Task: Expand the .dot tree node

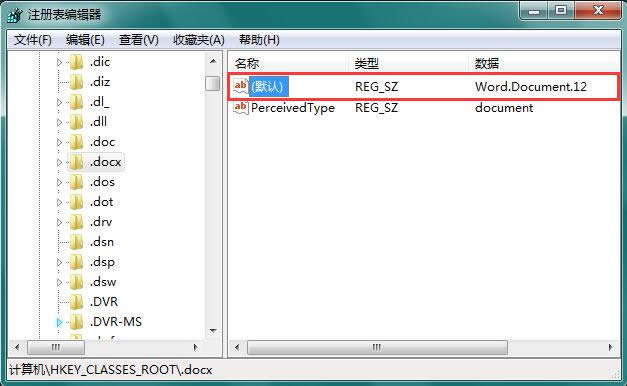Action: 59,202
